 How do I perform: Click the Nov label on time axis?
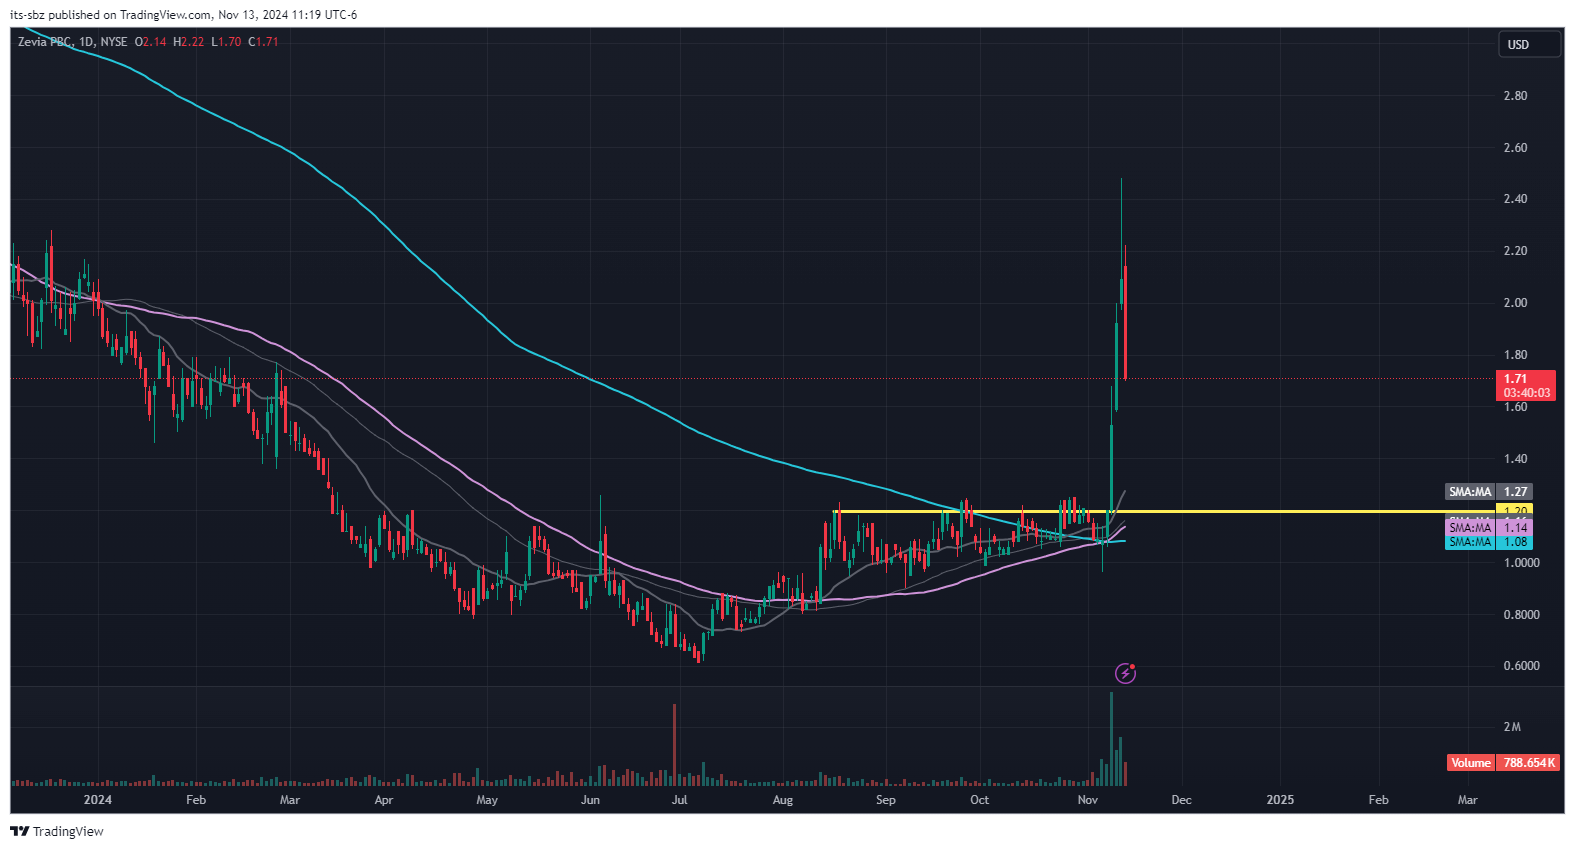tap(1088, 800)
